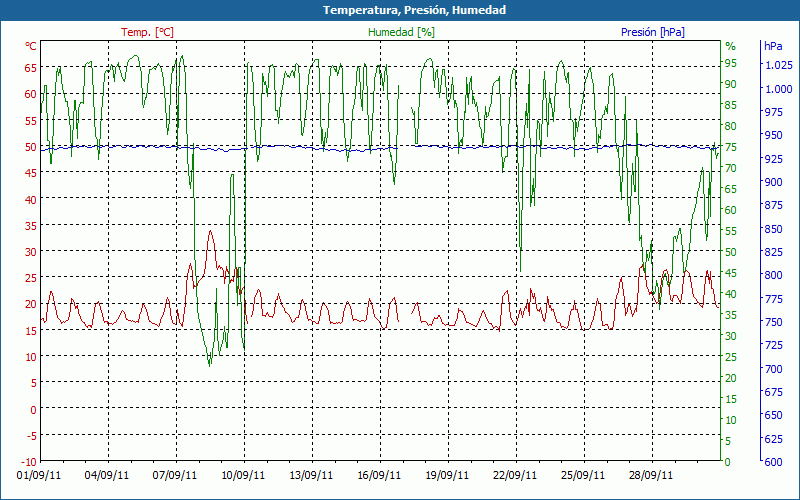Viewport: 800px width, 500px height.
Task: Click the '%' unit label on humidity axis
Action: pos(731,46)
